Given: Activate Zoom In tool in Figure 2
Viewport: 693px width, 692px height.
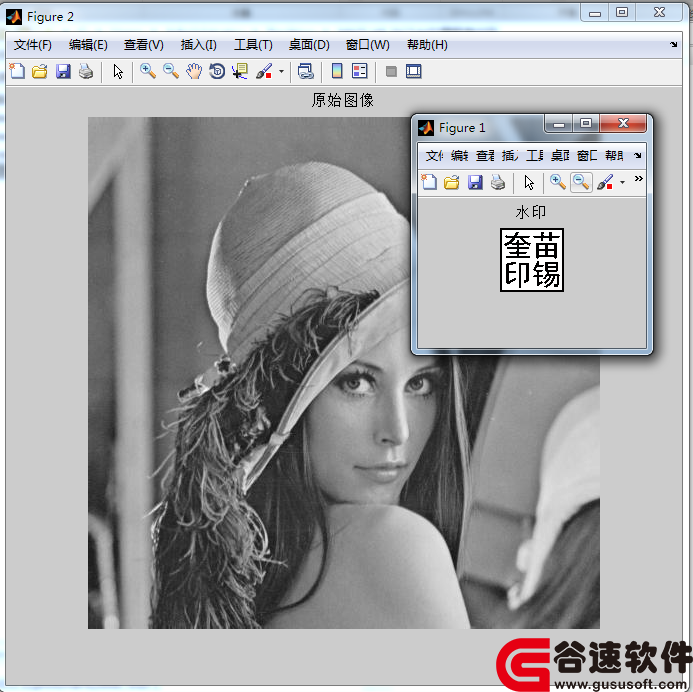Looking at the screenshot, I should click(148, 71).
